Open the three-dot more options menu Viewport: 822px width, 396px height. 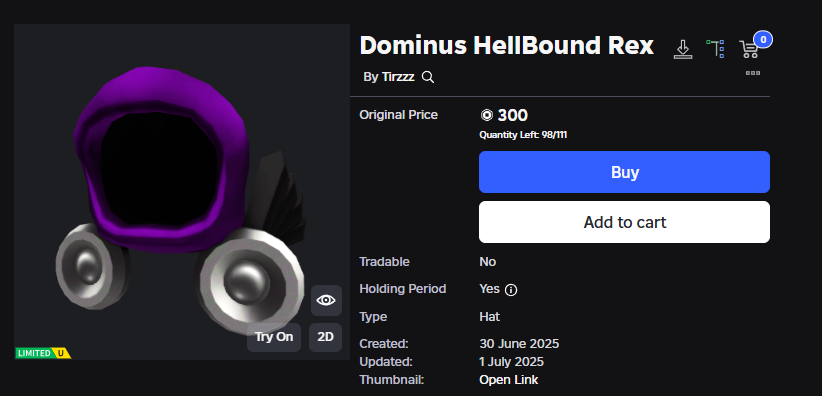coord(753,73)
